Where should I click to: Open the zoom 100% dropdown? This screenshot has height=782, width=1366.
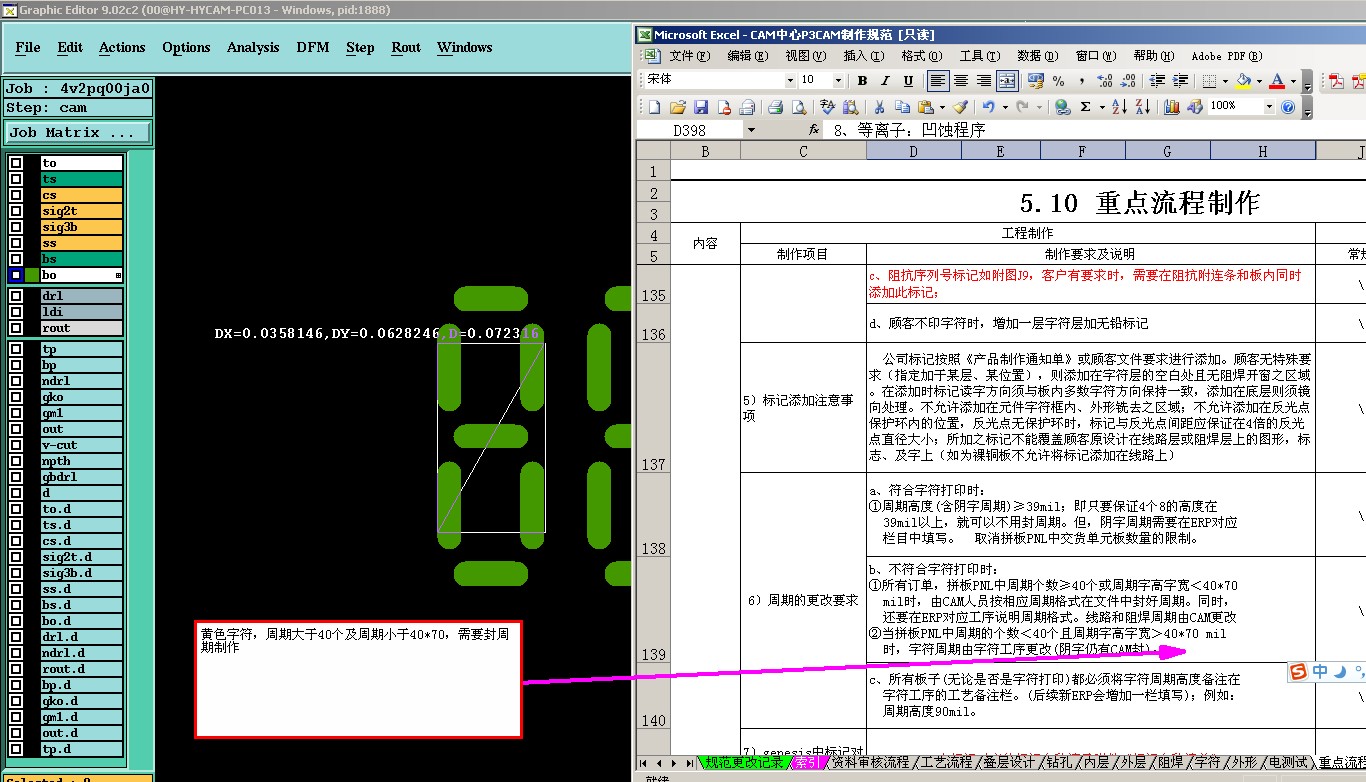pyautogui.click(x=1269, y=107)
